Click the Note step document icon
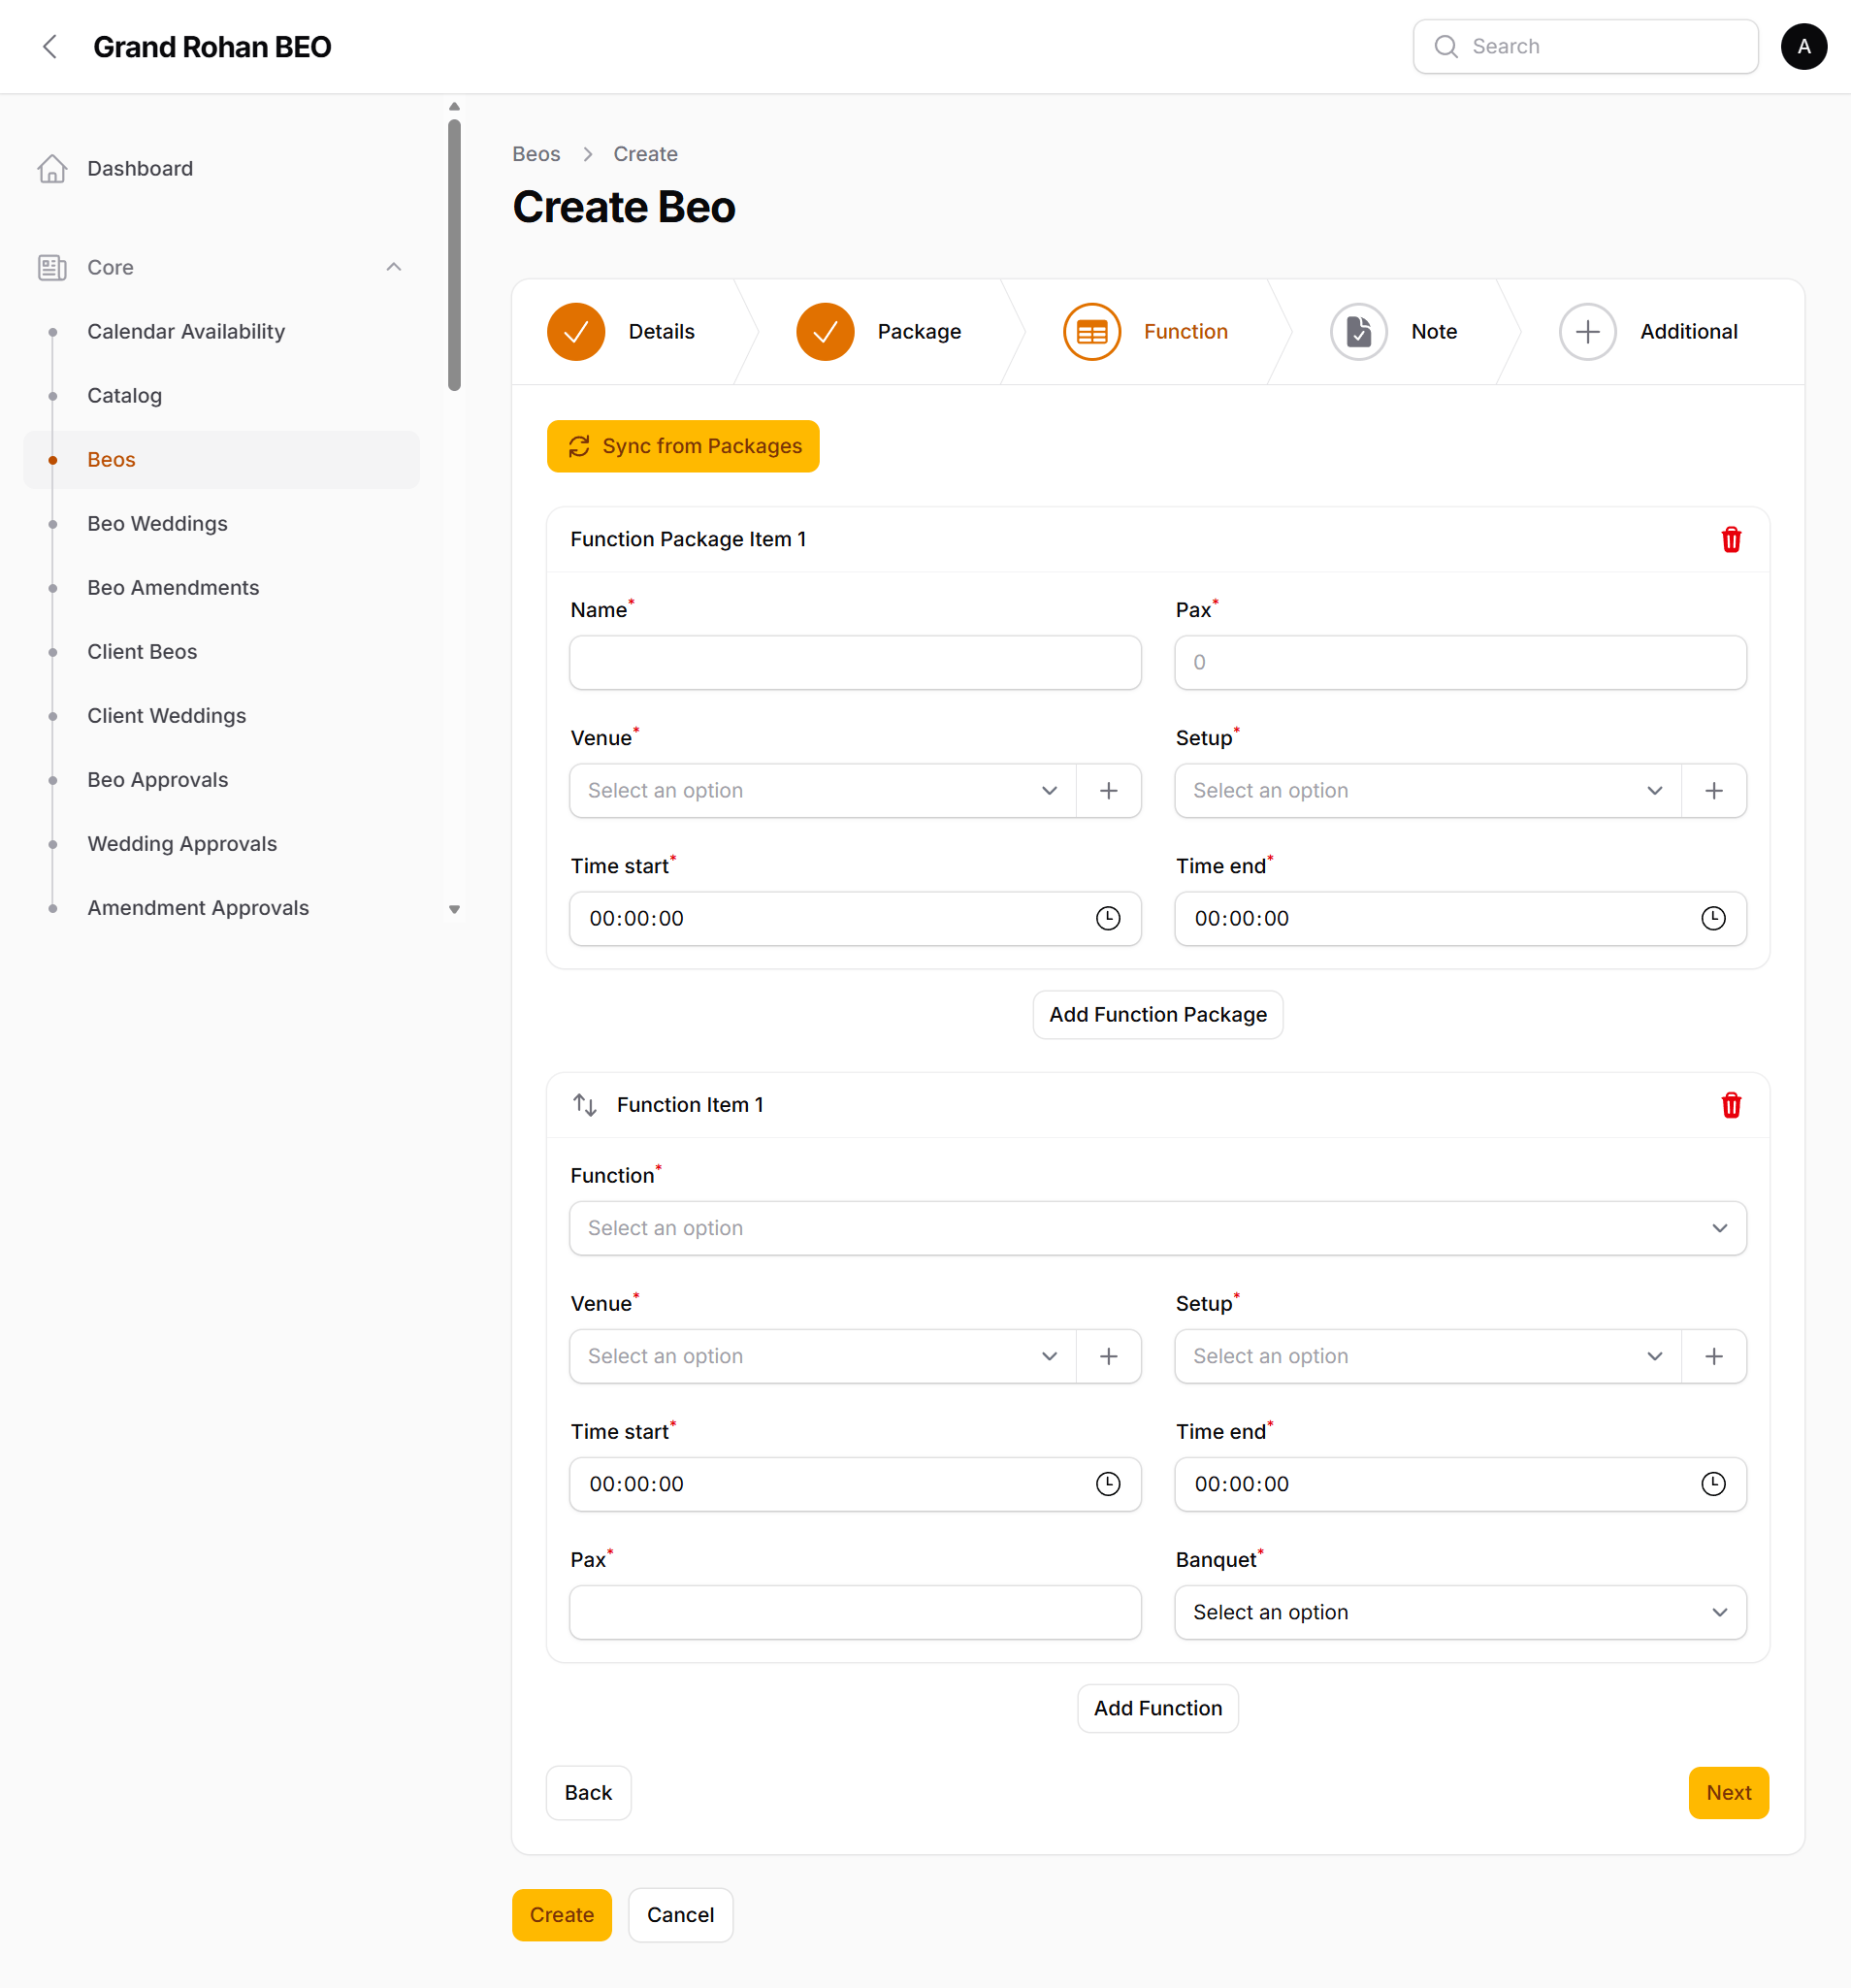 pyautogui.click(x=1359, y=332)
